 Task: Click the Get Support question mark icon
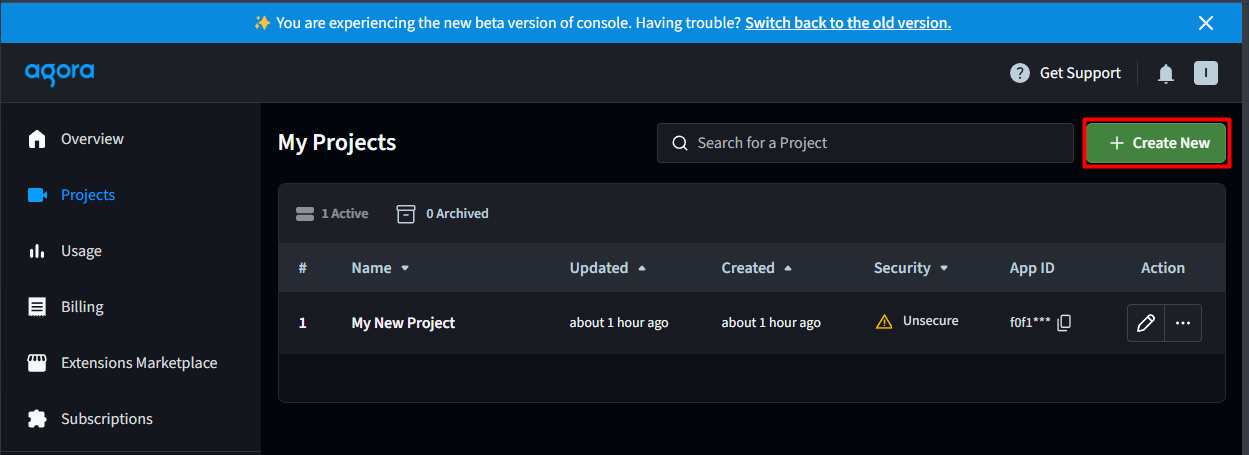click(1020, 73)
